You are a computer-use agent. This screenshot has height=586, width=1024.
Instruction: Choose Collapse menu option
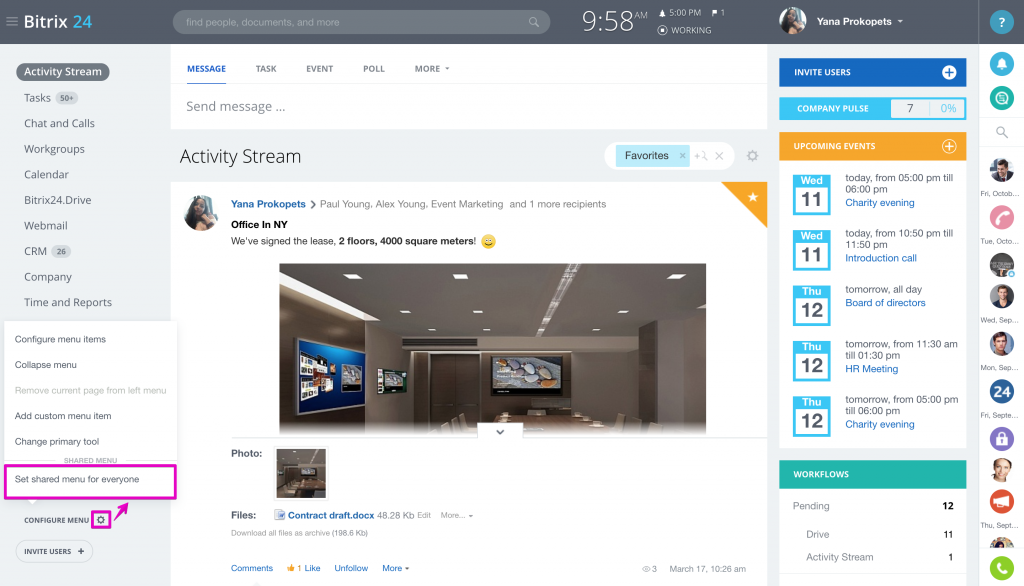(x=46, y=365)
